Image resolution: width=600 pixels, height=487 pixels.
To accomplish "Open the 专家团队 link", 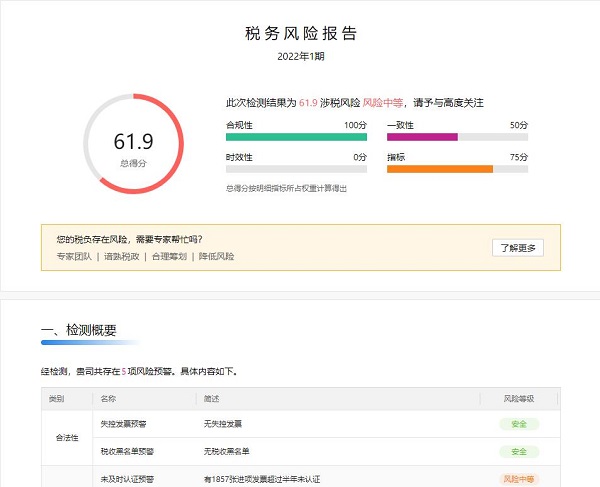I will (x=74, y=256).
